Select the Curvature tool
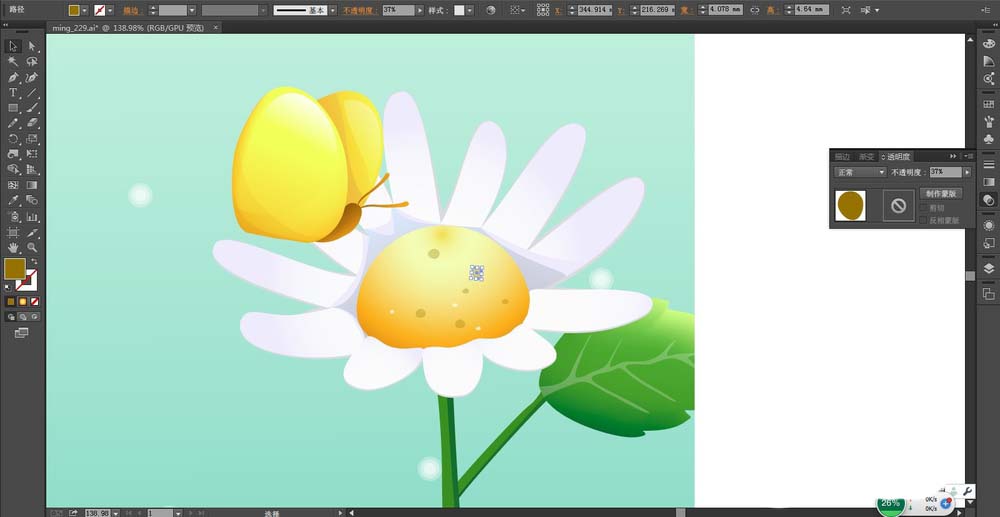The width and height of the screenshot is (1000, 517). coord(32,77)
